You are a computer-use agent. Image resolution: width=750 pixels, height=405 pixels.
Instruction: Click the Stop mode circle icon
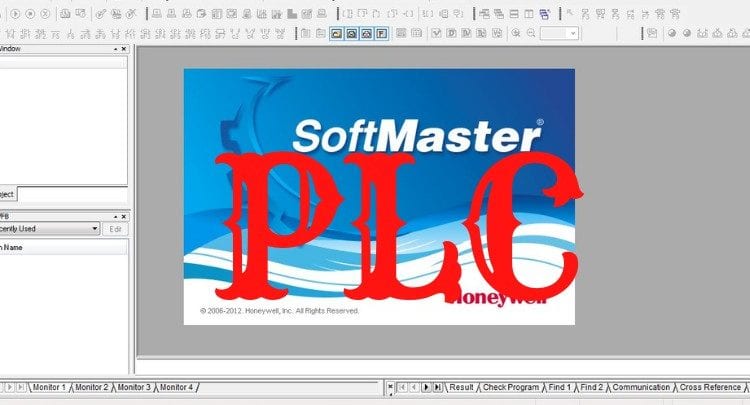[x=30, y=14]
